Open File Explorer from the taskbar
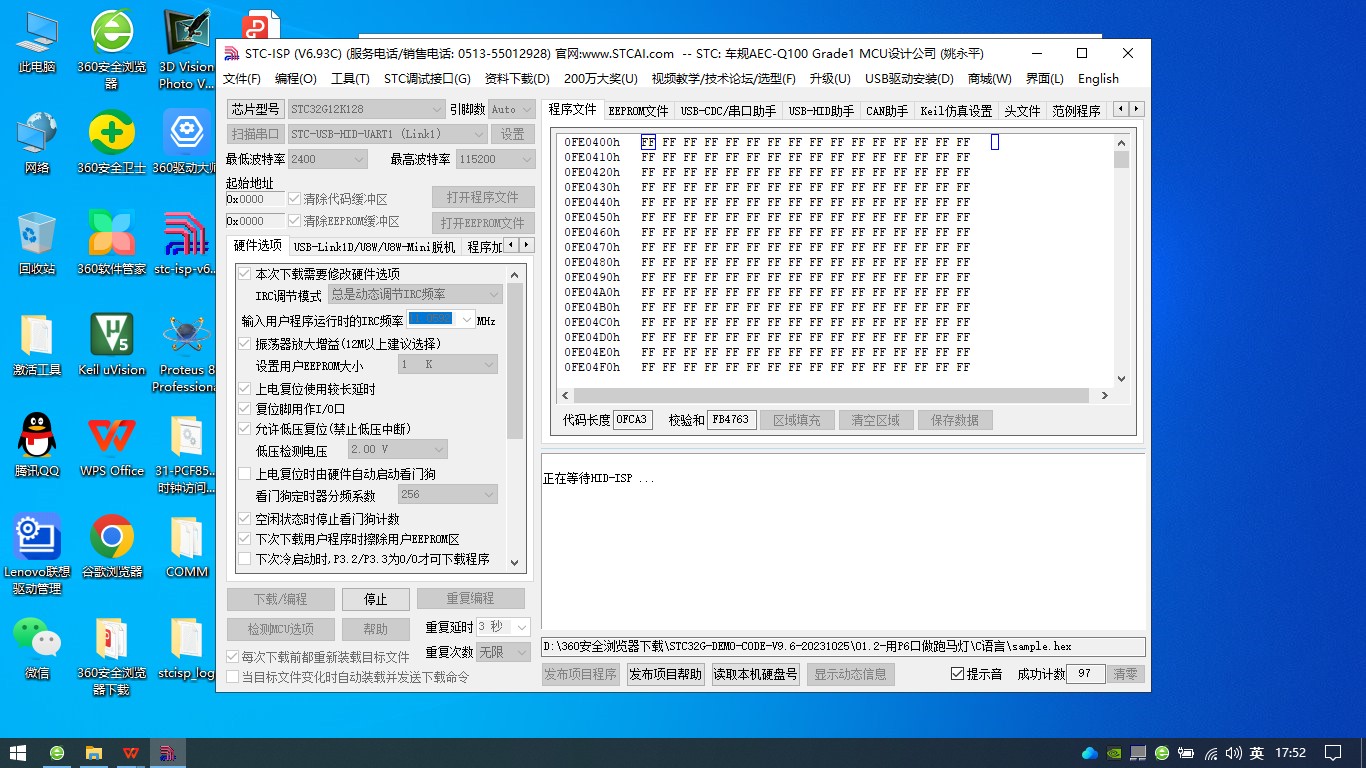Image resolution: width=1366 pixels, height=768 pixels. coord(93,752)
